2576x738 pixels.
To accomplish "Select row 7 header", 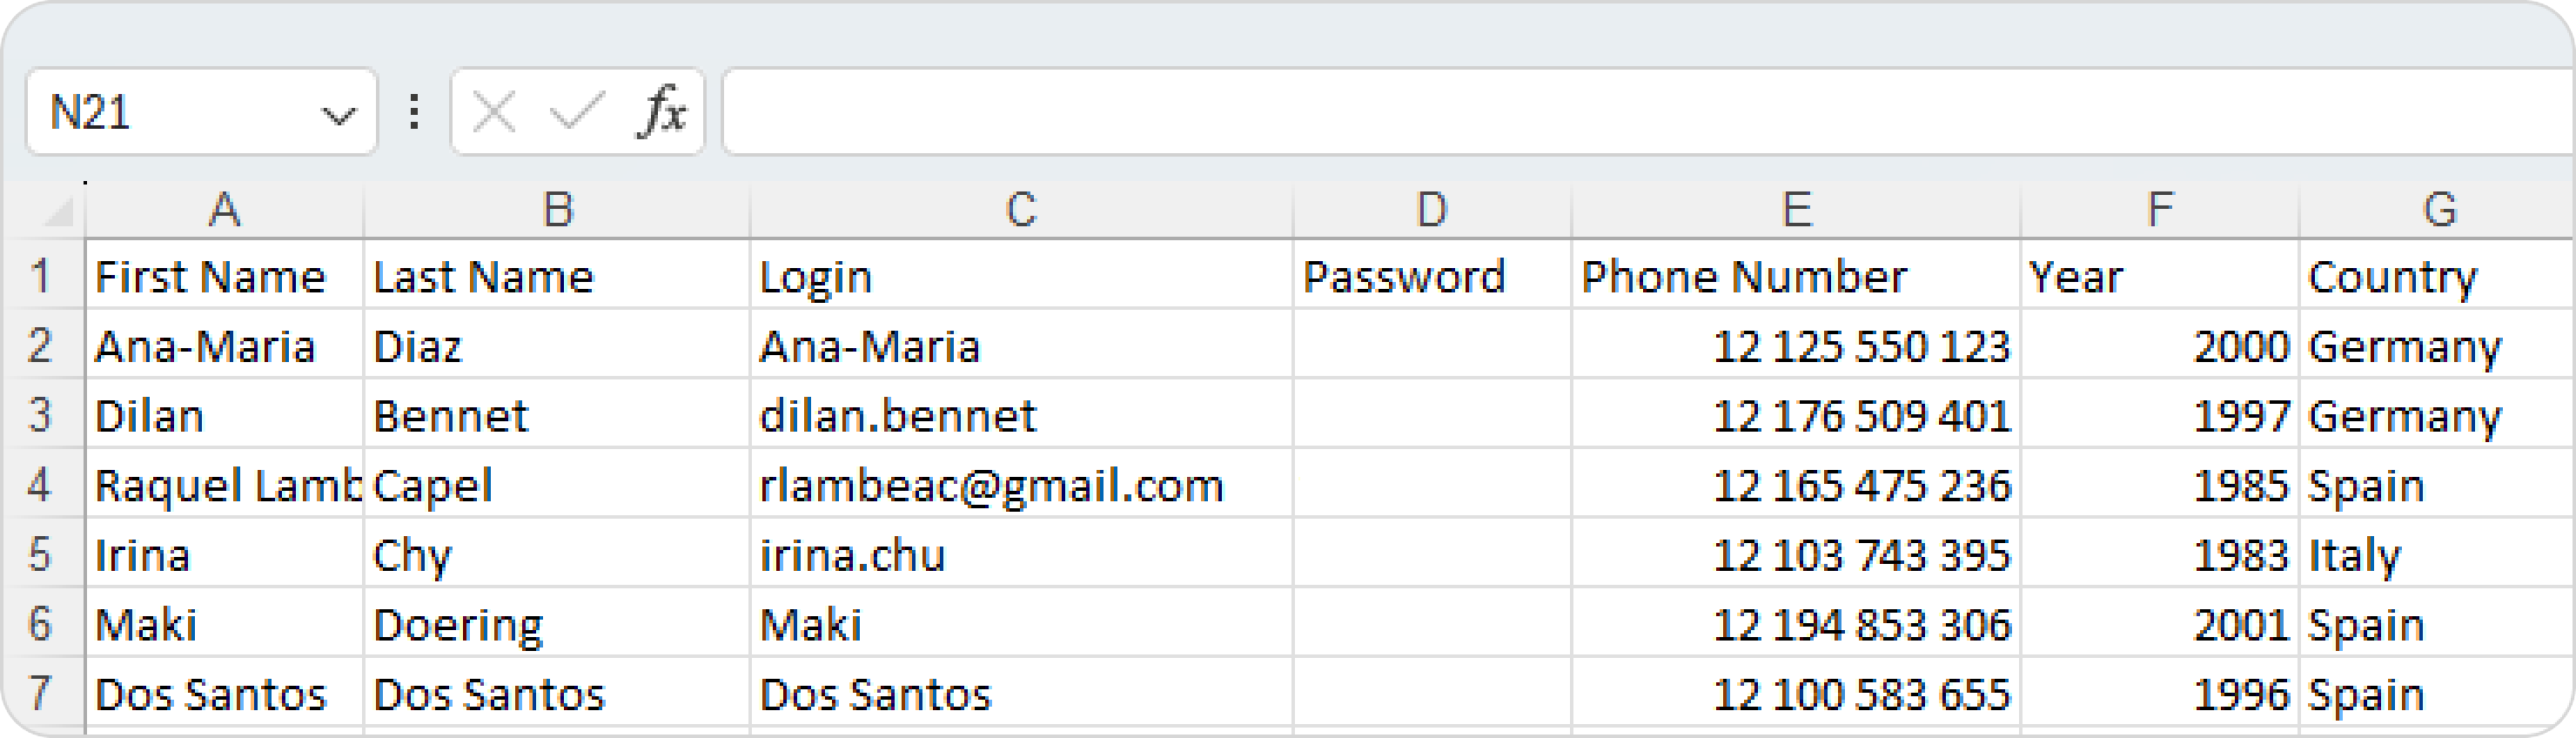I will point(40,693).
